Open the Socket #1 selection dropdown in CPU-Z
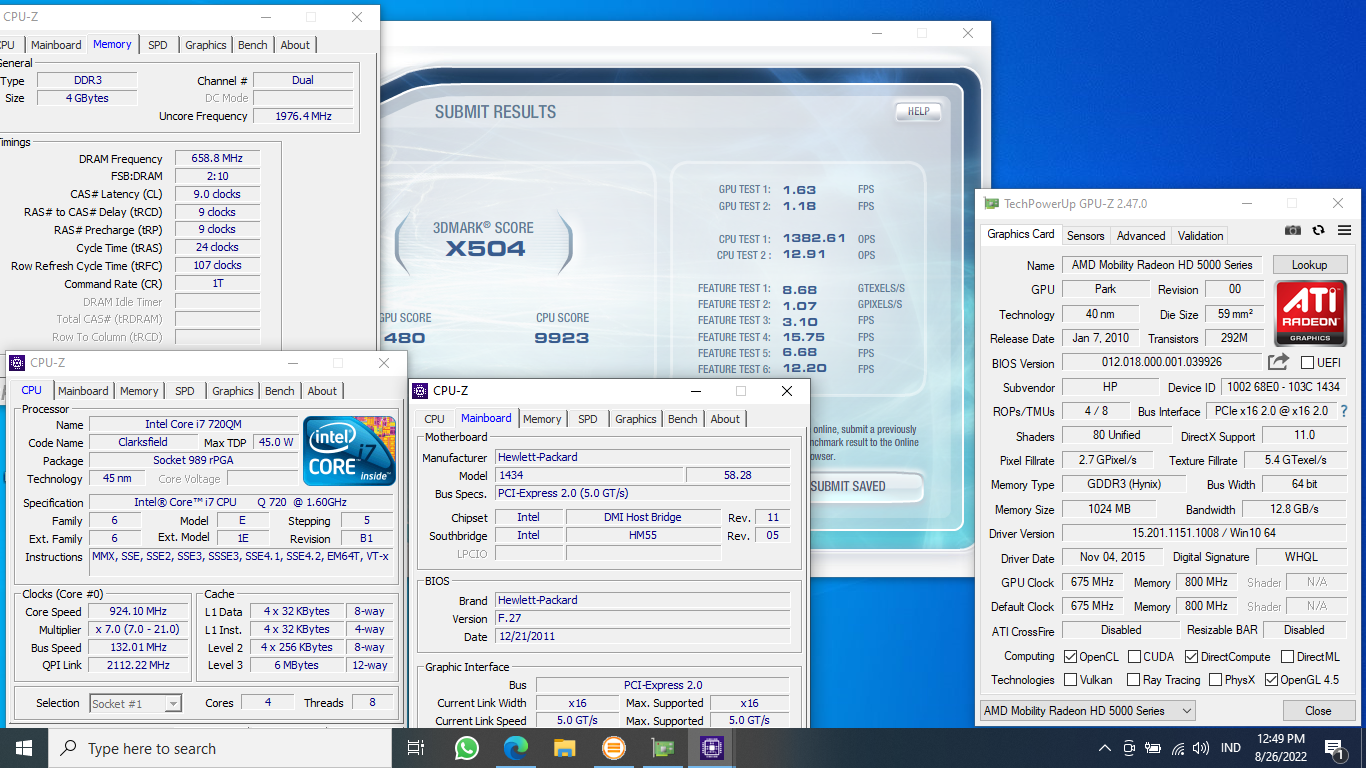 tap(135, 704)
